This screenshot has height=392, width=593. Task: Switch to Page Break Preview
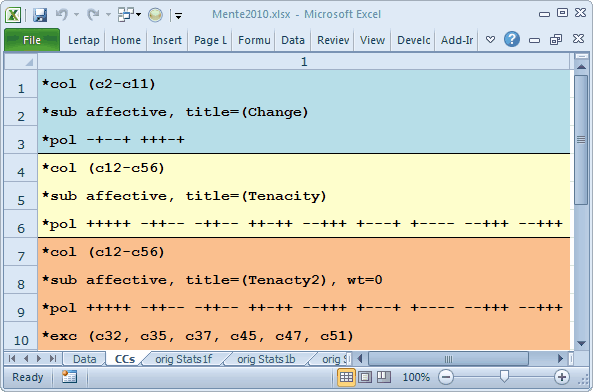(x=383, y=377)
